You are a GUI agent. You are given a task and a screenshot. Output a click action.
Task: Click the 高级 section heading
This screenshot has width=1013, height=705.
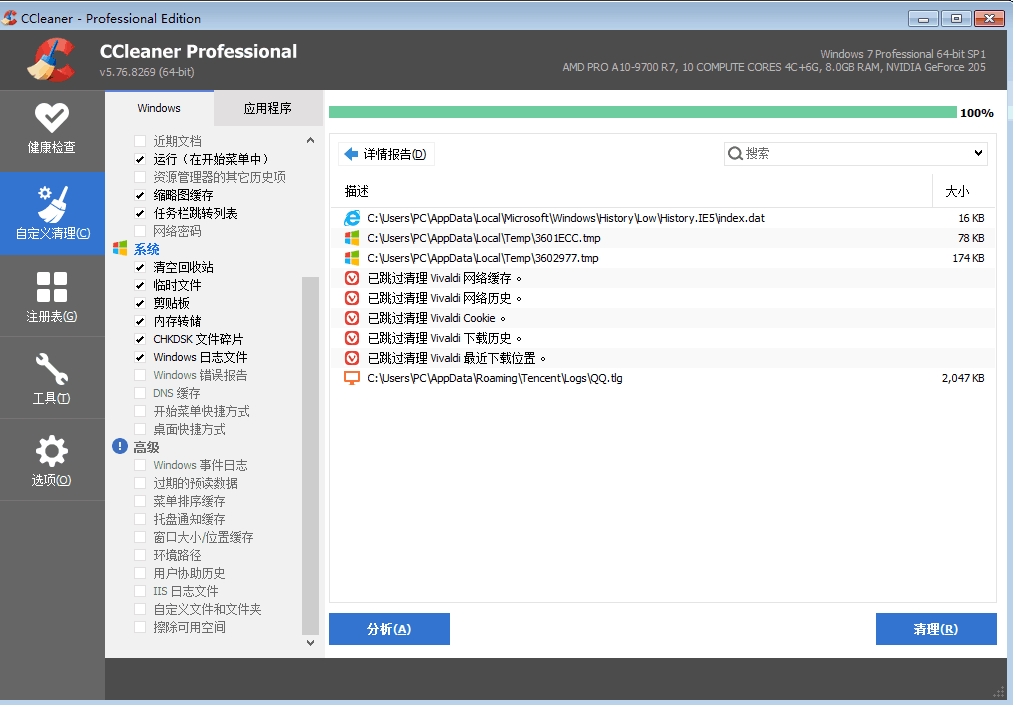(x=147, y=447)
